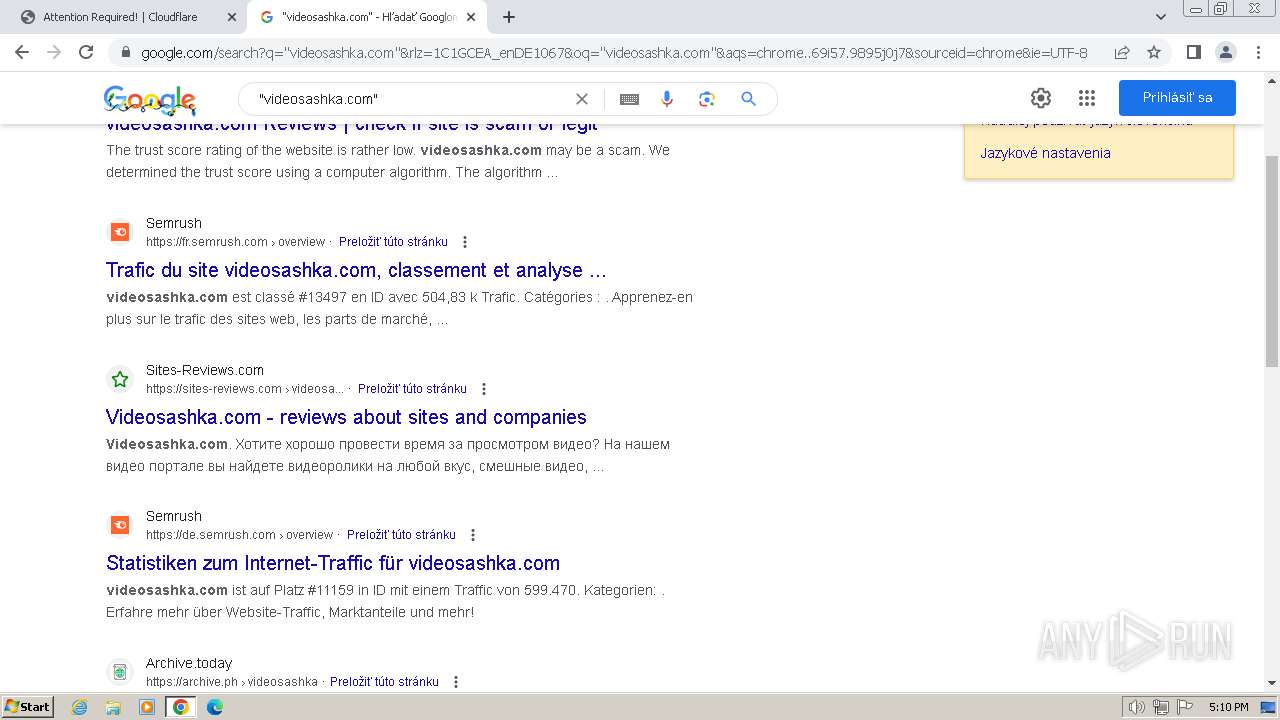Viewport: 1280px width, 720px height.
Task: Open Trafic du site videosashka.com result
Action: point(356,270)
